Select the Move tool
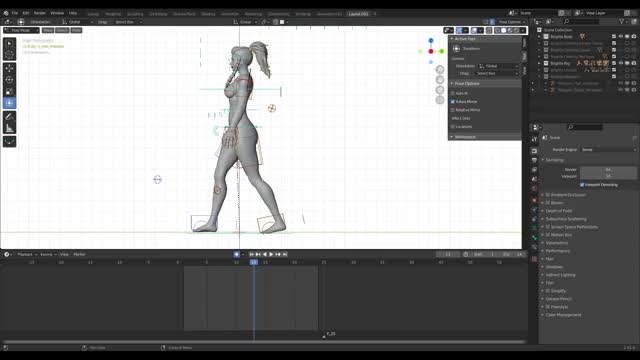The height and width of the screenshot is (360, 640). [10, 69]
